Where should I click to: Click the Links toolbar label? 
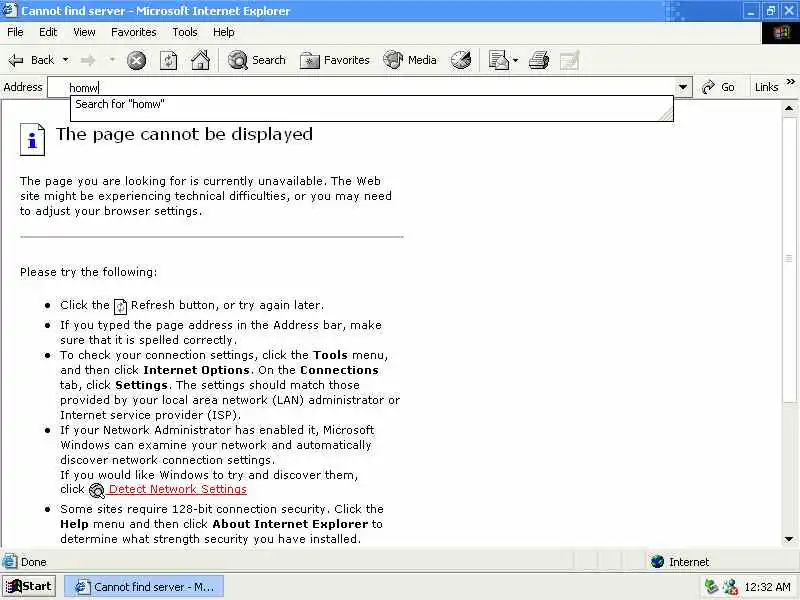point(766,87)
